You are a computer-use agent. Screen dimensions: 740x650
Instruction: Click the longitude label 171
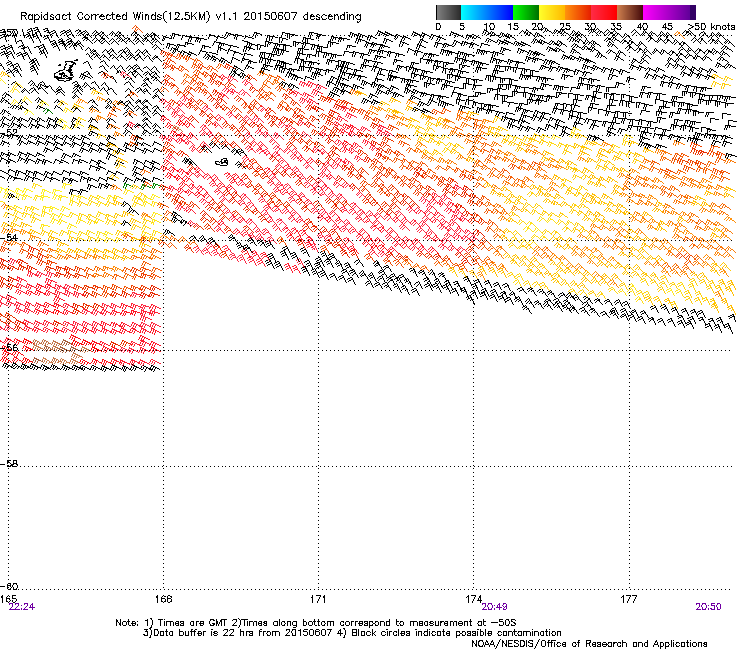click(x=318, y=599)
